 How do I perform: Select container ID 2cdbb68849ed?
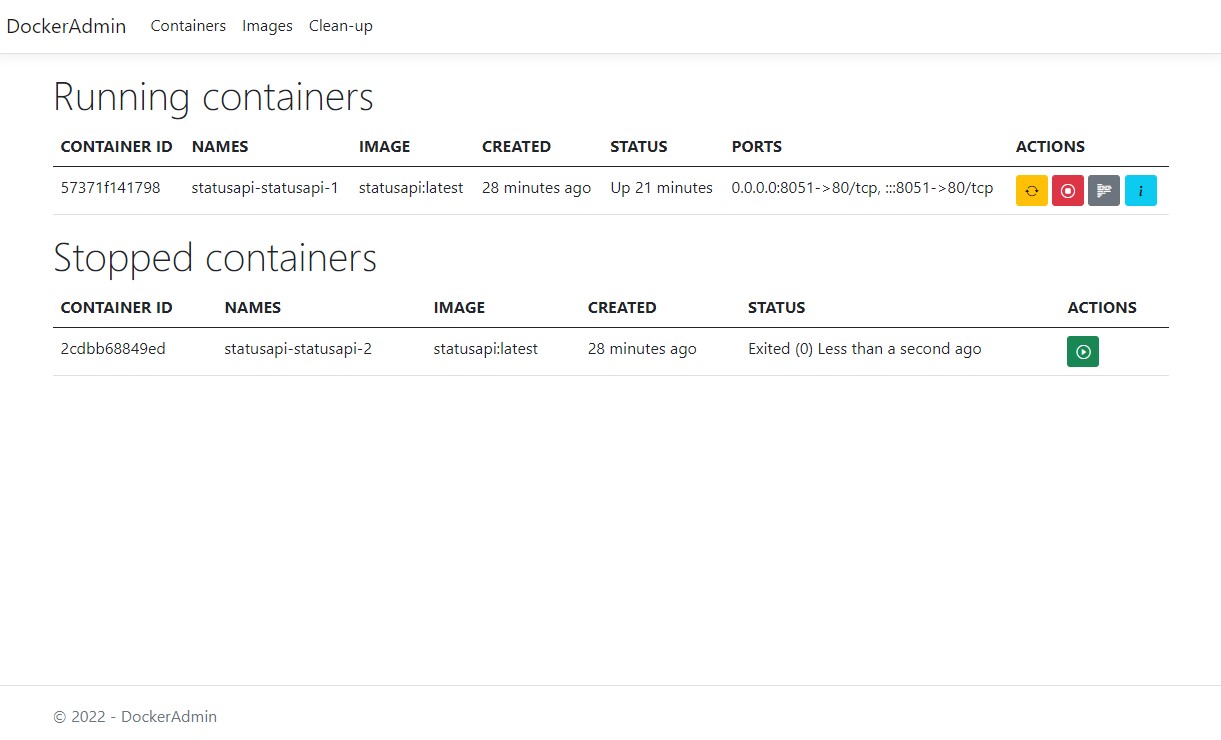point(113,349)
